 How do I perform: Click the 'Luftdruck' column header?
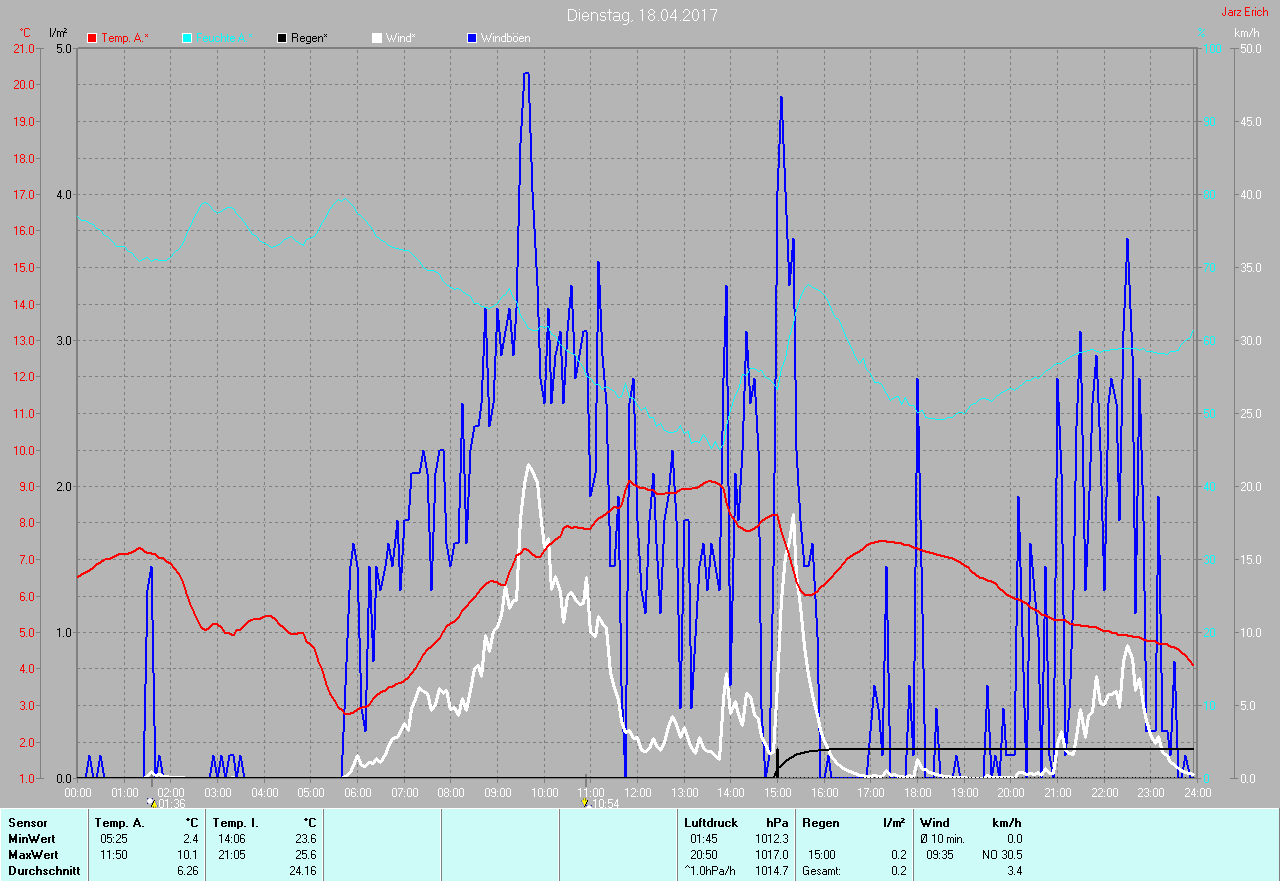coord(711,823)
